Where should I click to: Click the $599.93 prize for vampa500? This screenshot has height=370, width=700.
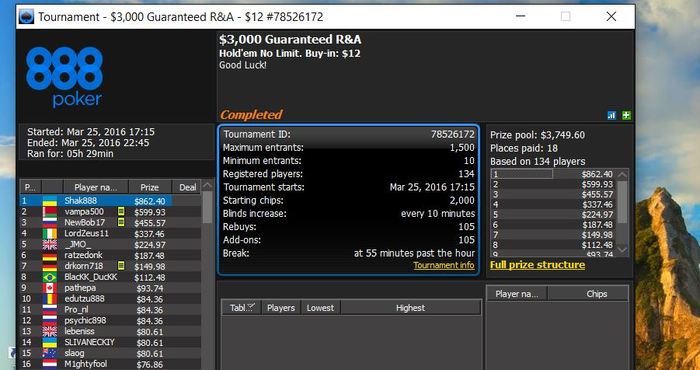coord(150,212)
